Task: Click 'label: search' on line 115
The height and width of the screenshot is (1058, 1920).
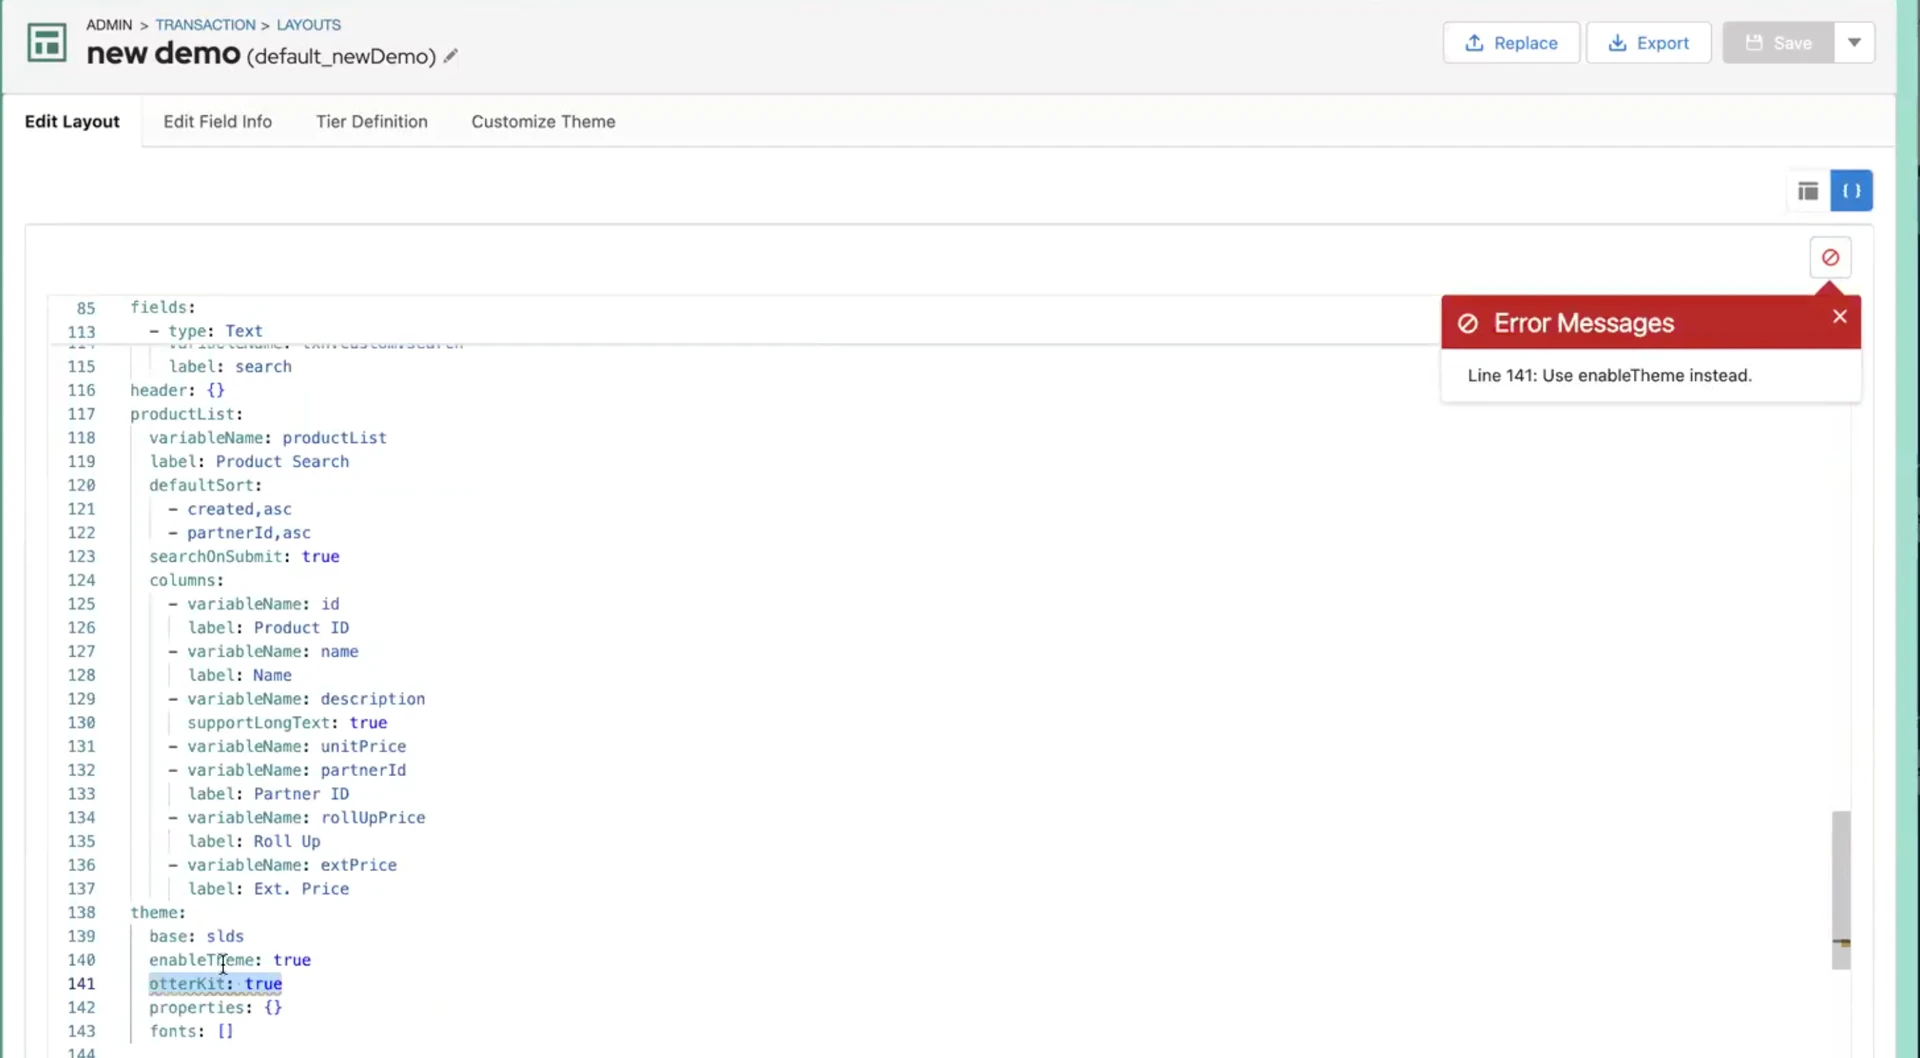Action: [x=230, y=367]
